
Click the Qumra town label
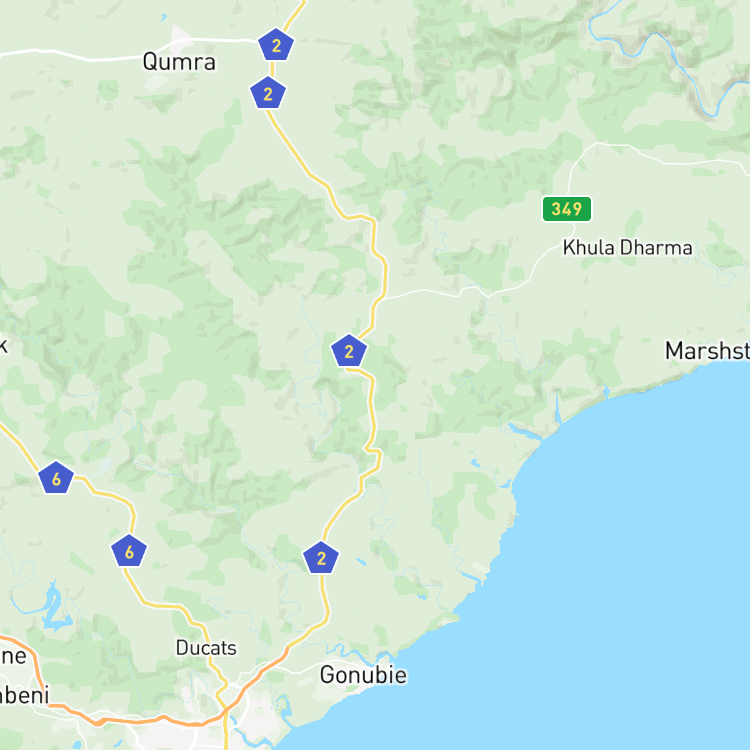coord(179,62)
